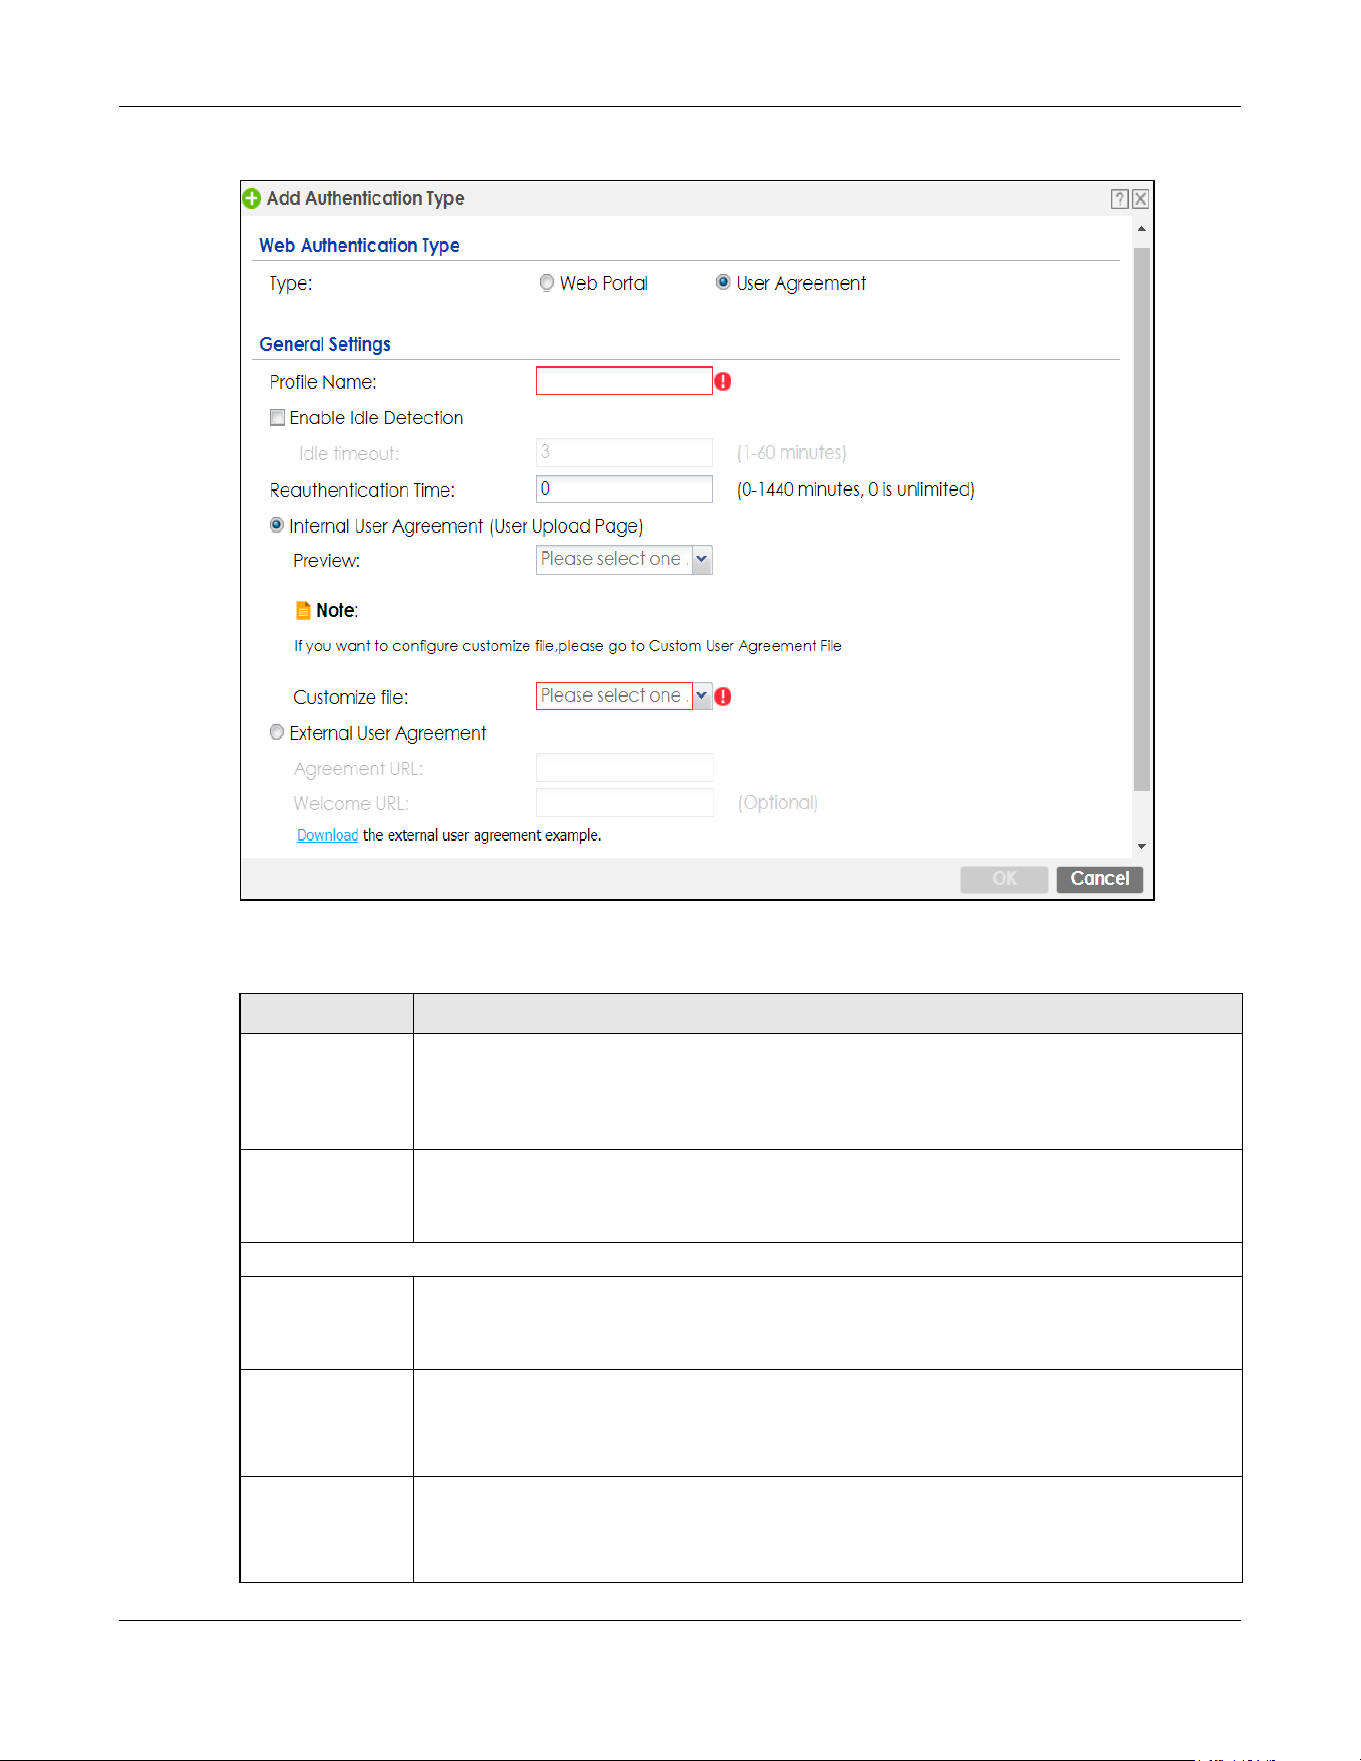1361x1761 pixels.
Task: Click the dialog scrollbar up arrow
Action: coord(1142,229)
